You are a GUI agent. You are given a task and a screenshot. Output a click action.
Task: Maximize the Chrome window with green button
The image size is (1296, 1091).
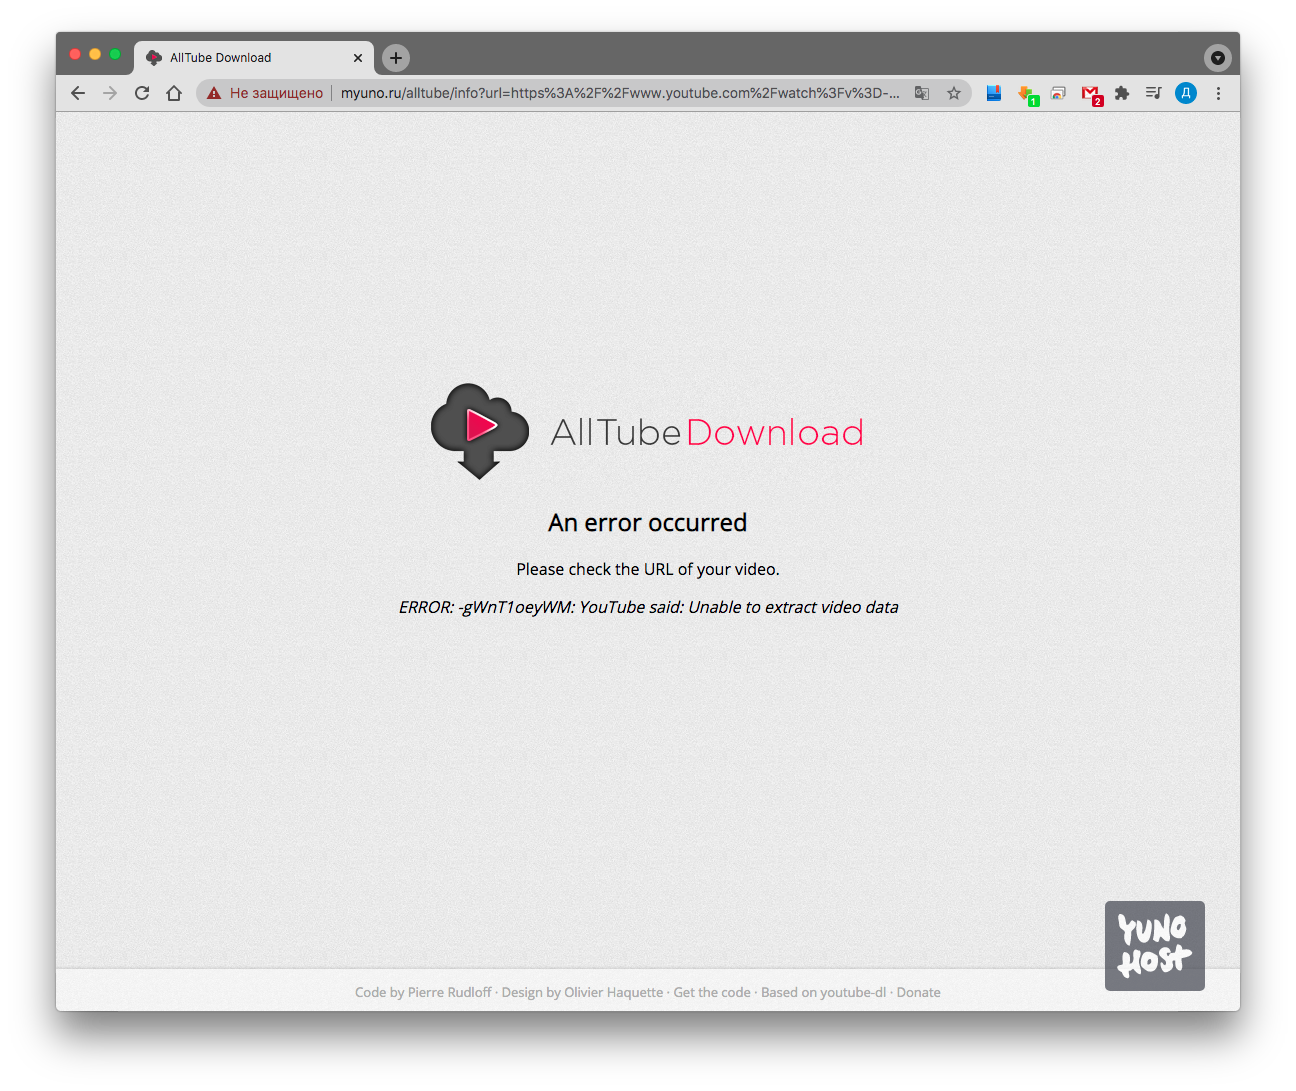115,54
